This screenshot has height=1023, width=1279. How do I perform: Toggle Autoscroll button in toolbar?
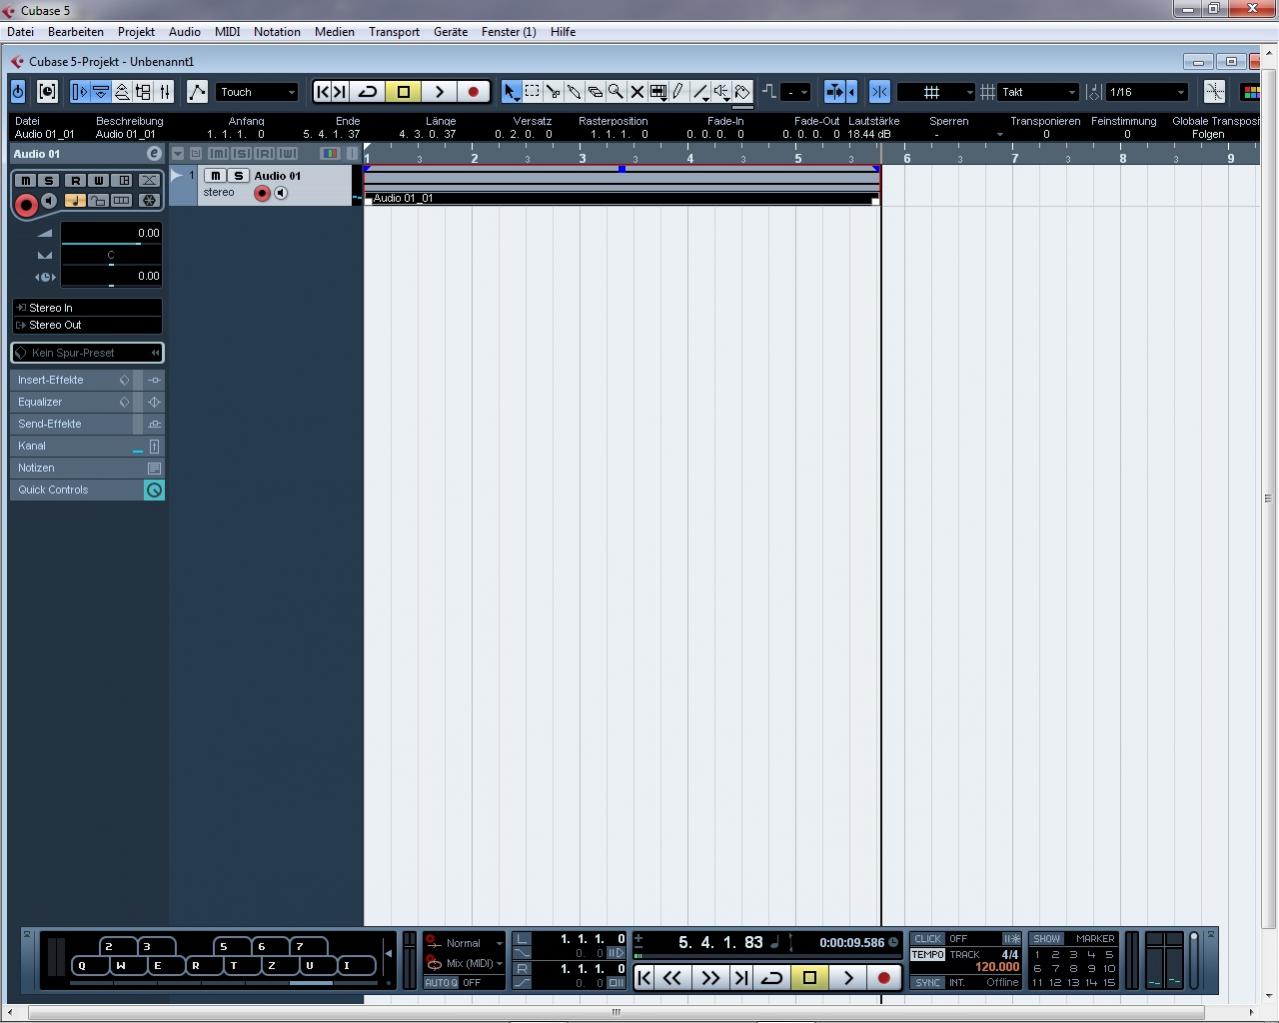[x=835, y=92]
